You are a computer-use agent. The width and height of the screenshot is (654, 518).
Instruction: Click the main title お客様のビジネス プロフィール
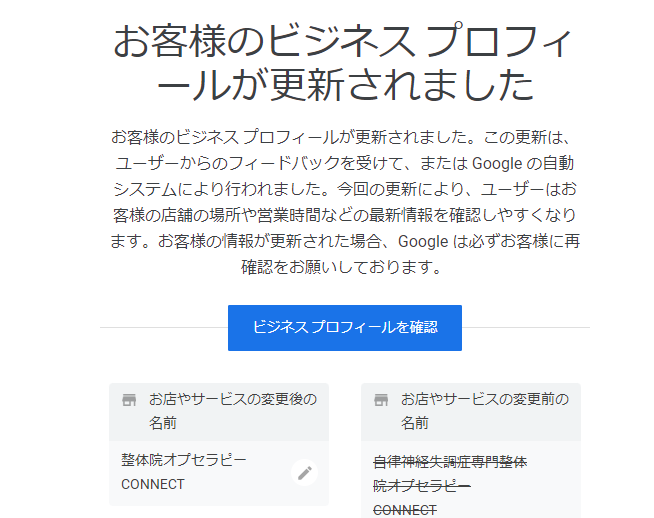point(344,40)
